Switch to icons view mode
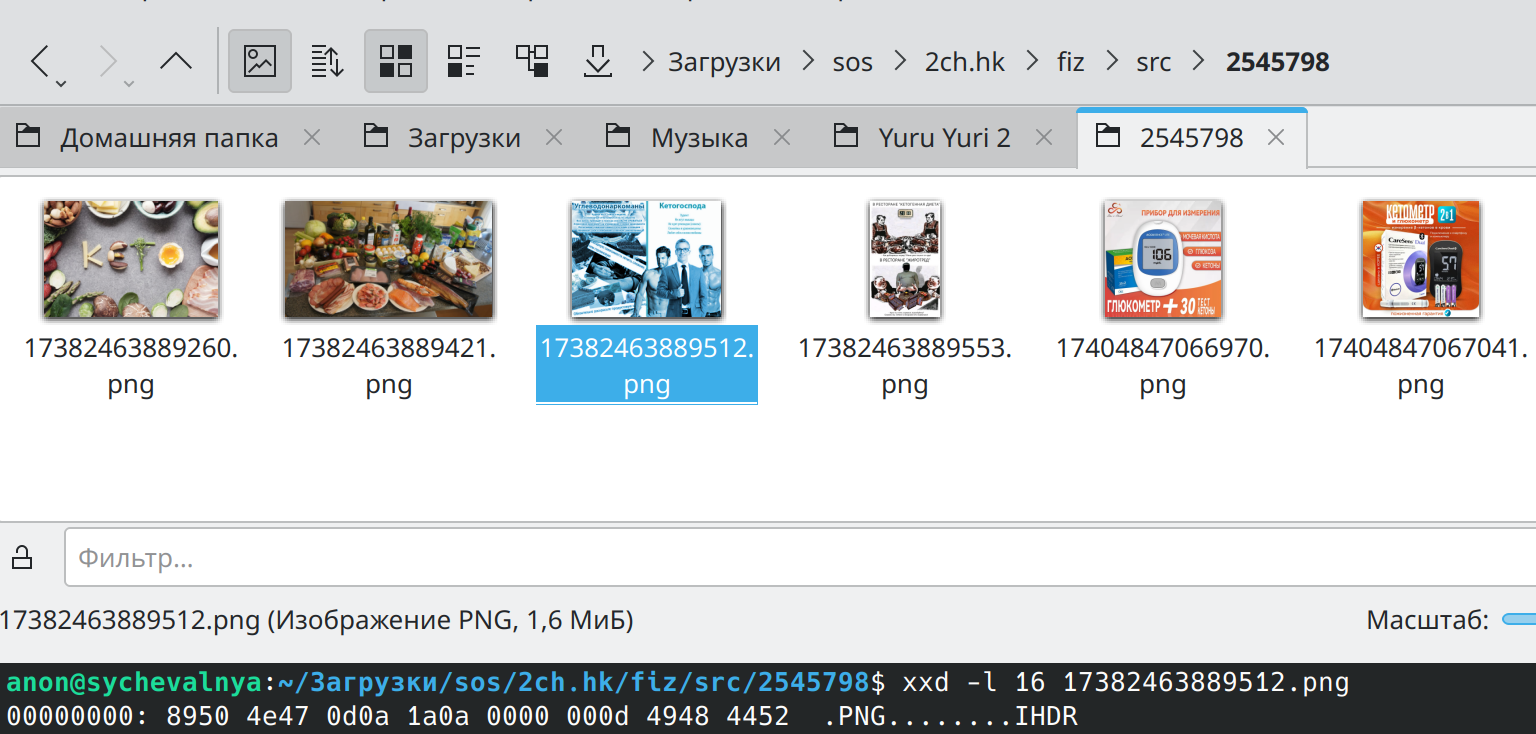Viewport: 1536px width, 734px height. click(396, 61)
